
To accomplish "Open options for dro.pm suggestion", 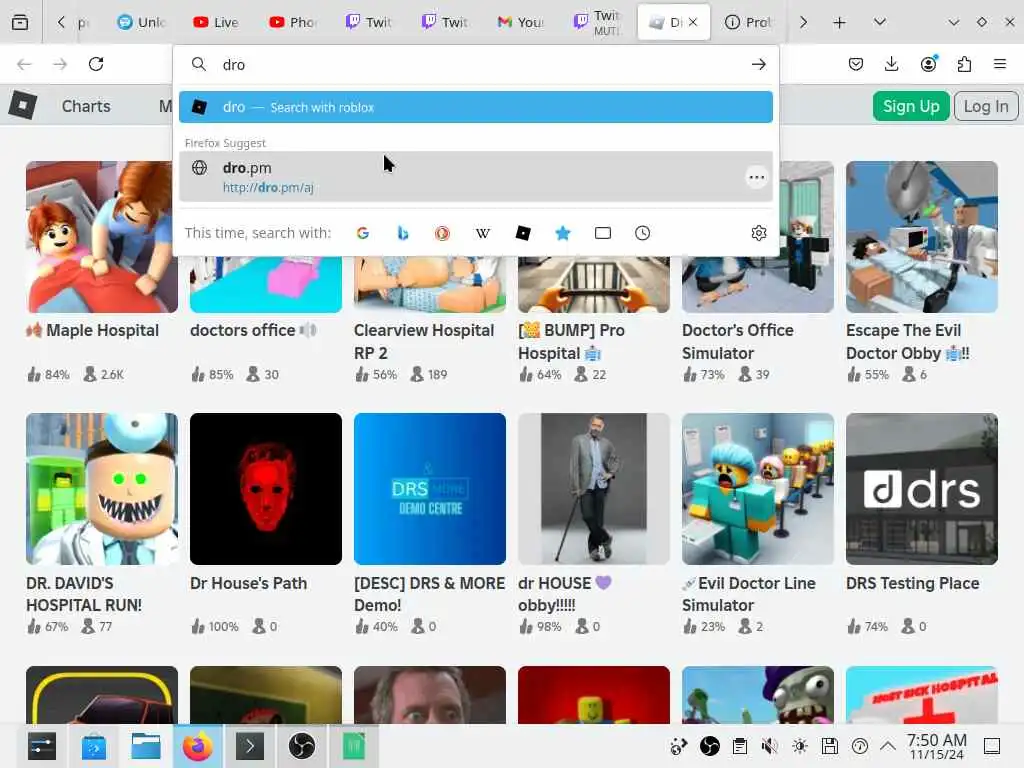I will (x=756, y=177).
